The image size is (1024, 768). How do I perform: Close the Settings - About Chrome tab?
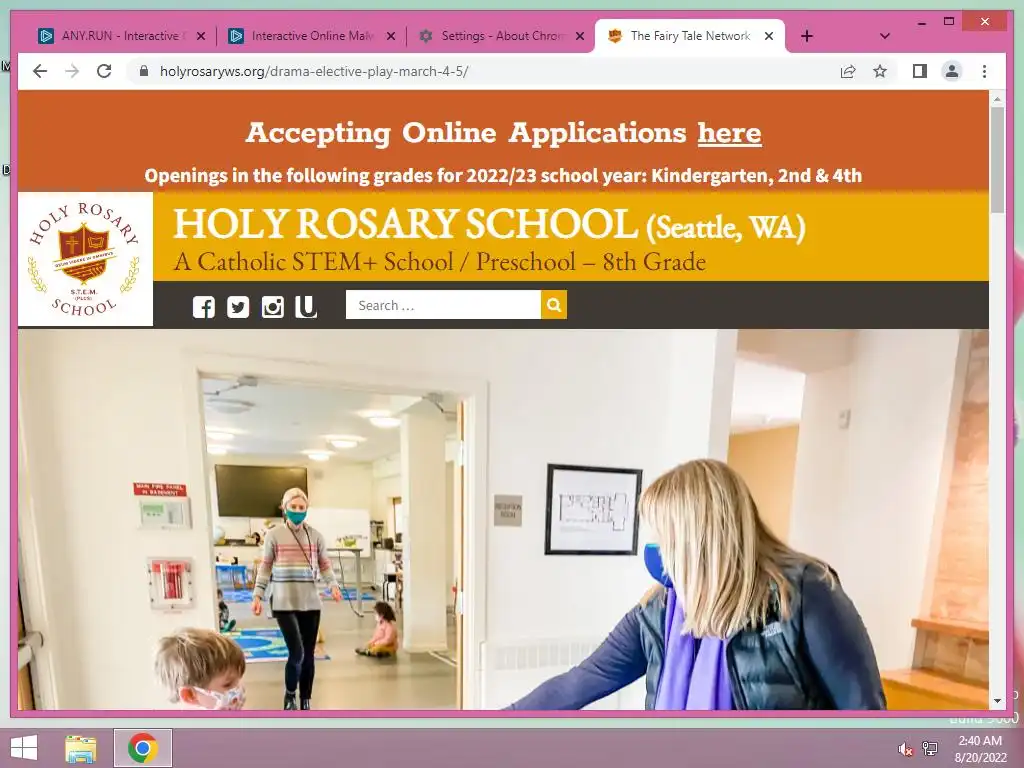pyautogui.click(x=579, y=36)
